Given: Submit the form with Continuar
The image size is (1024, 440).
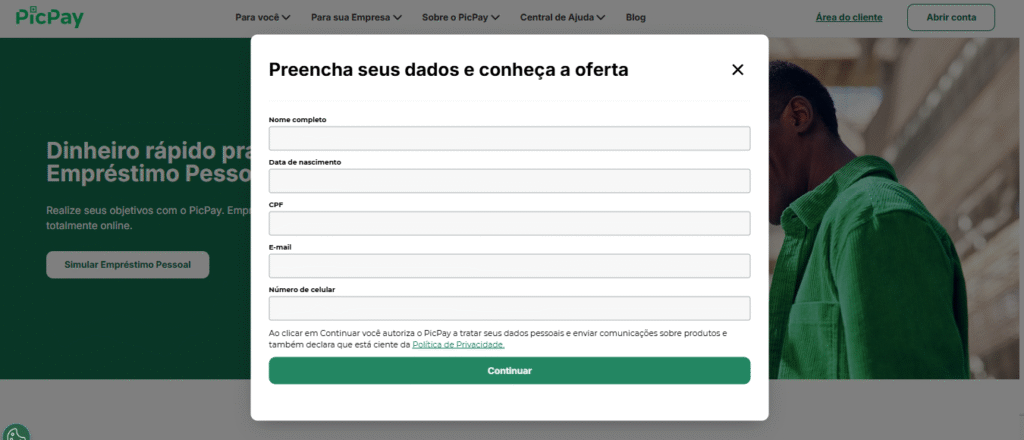Looking at the screenshot, I should pyautogui.click(x=509, y=370).
